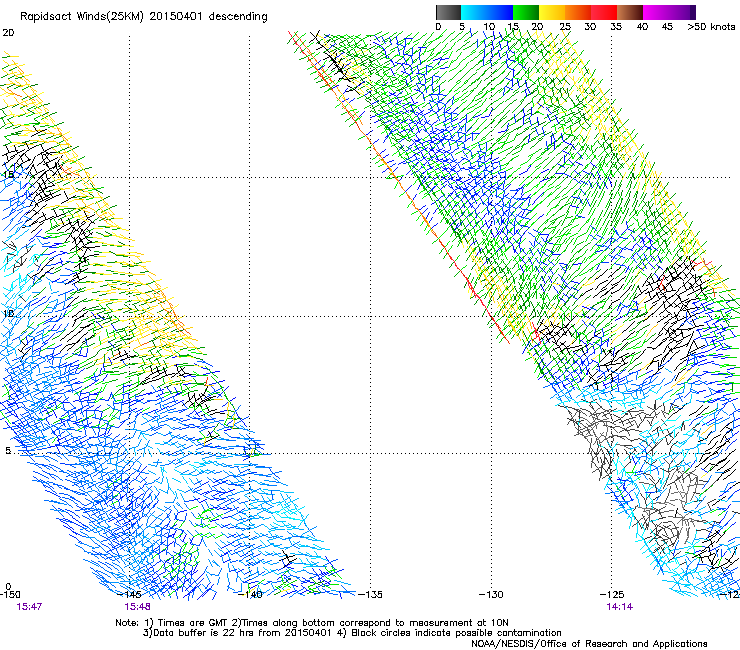Select the yellow 20-25 knots color band
This screenshot has height=650, width=740.
(x=552, y=12)
